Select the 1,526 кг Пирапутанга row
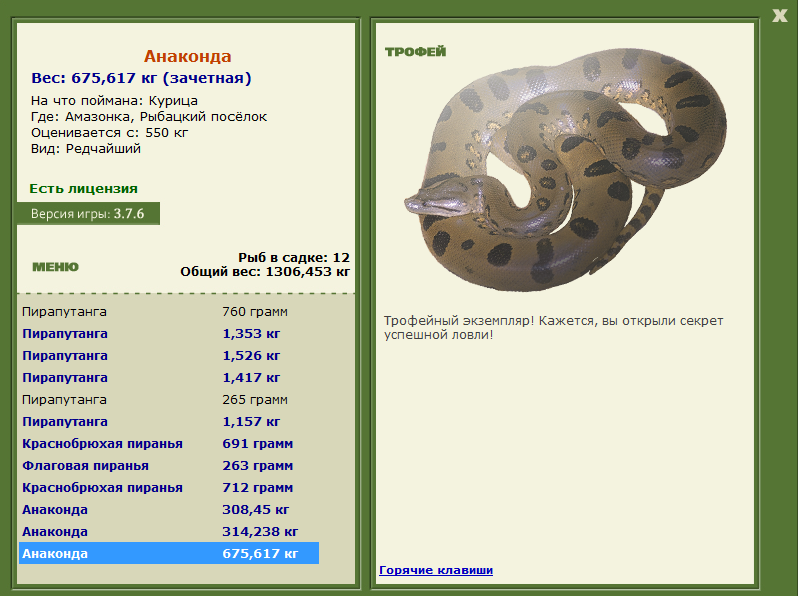 pos(169,355)
